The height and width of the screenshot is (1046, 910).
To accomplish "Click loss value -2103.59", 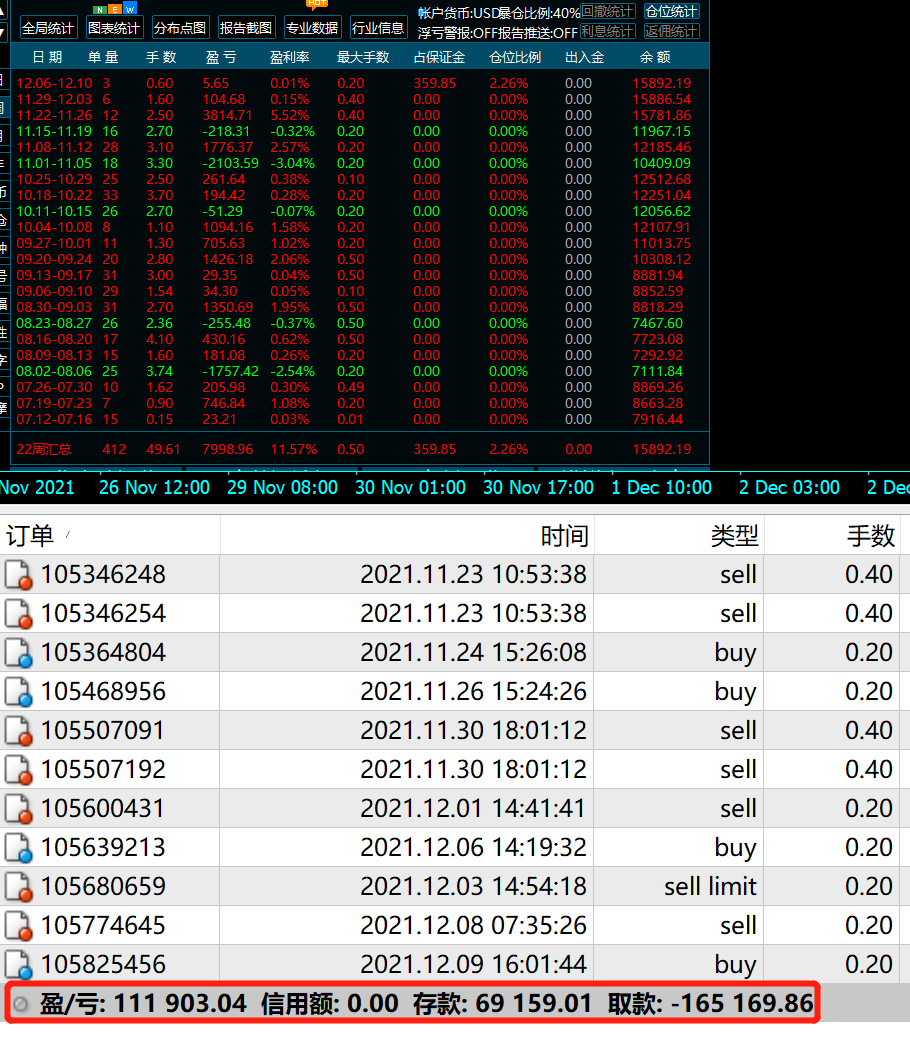I will coord(230,163).
